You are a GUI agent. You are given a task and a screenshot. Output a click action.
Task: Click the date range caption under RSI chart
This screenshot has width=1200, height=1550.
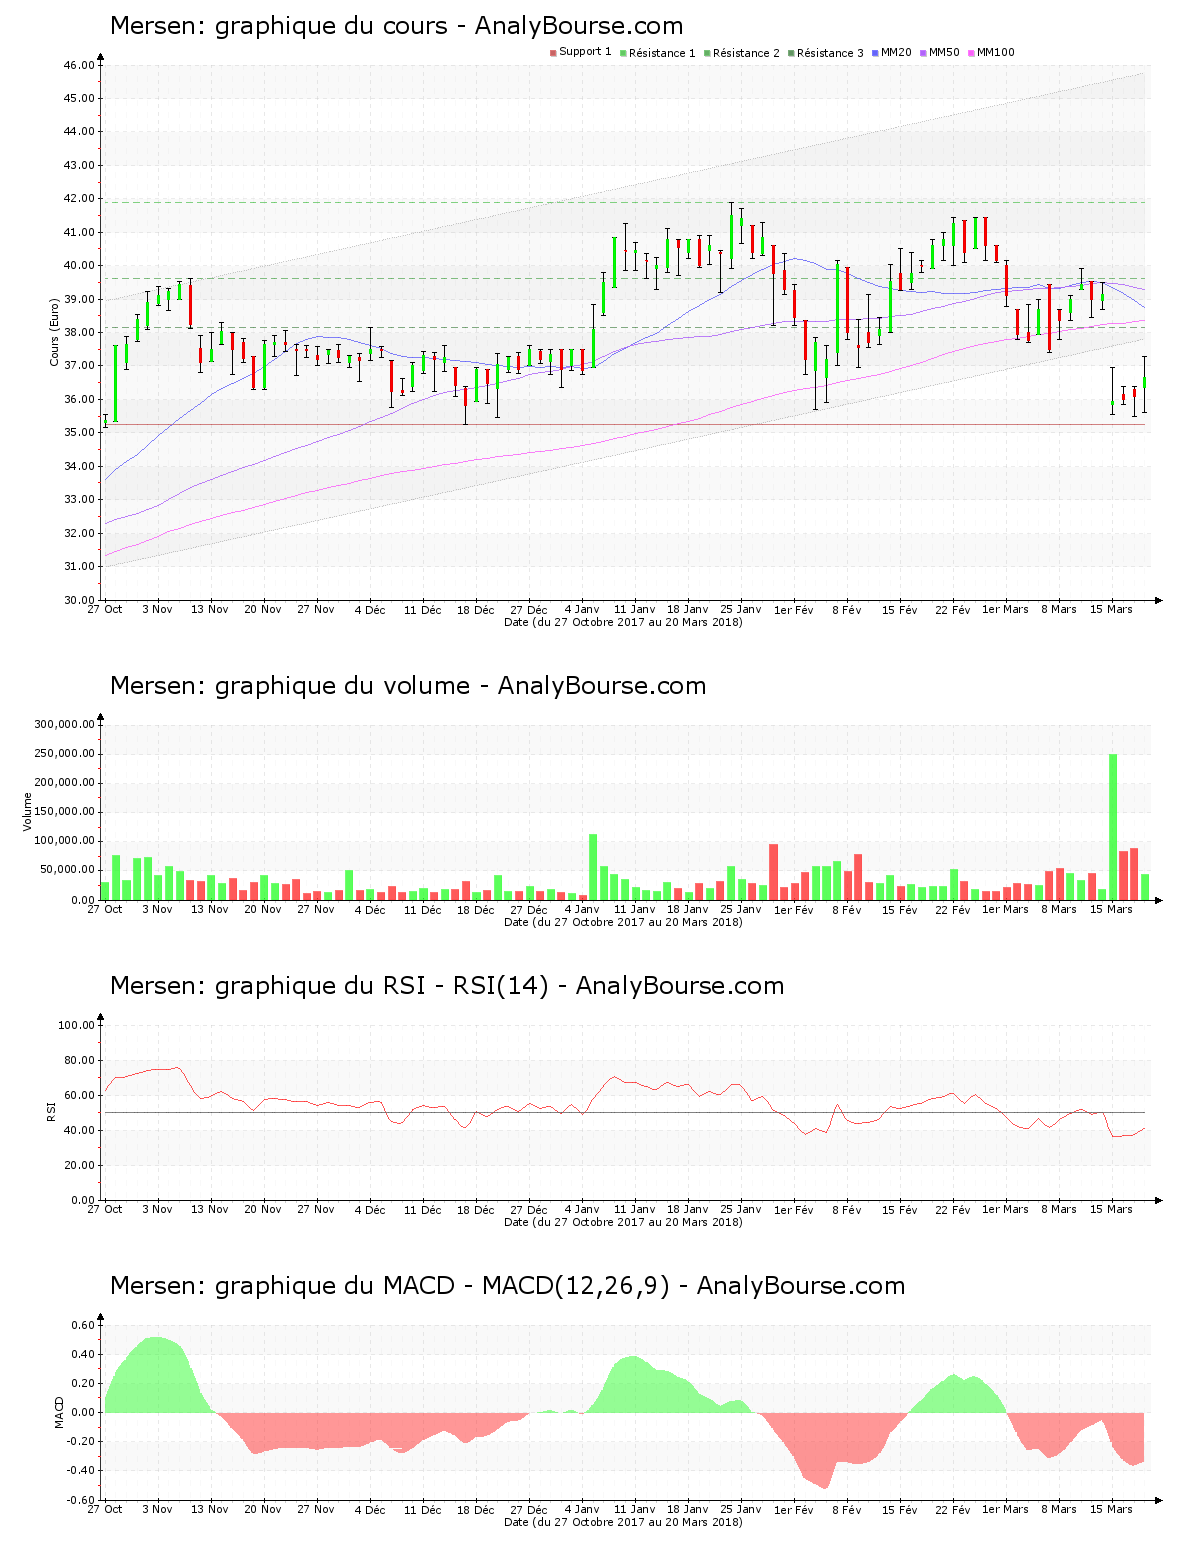pos(623,1222)
